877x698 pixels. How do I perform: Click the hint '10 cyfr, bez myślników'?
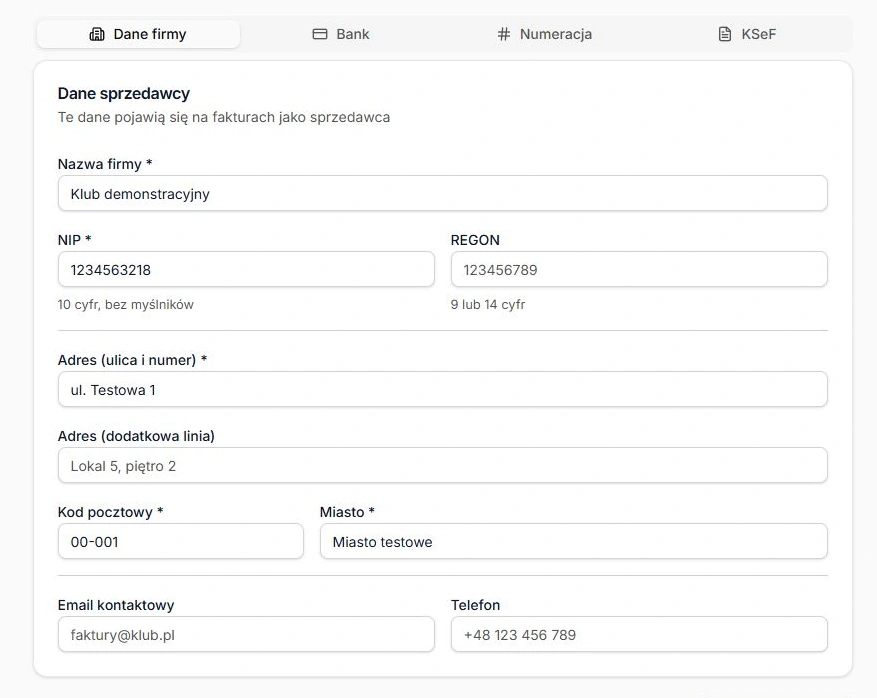pyautogui.click(x=125, y=305)
